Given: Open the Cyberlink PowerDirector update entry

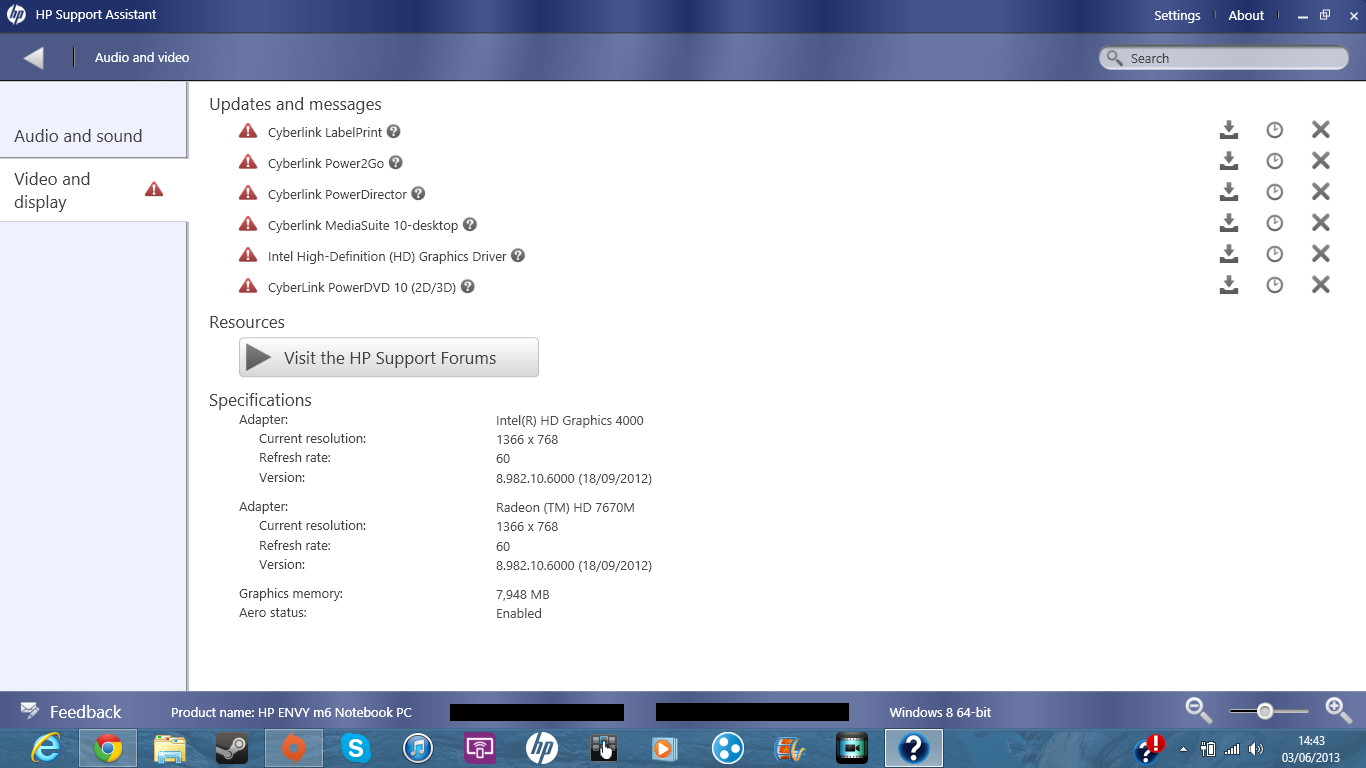Looking at the screenshot, I should [337, 194].
